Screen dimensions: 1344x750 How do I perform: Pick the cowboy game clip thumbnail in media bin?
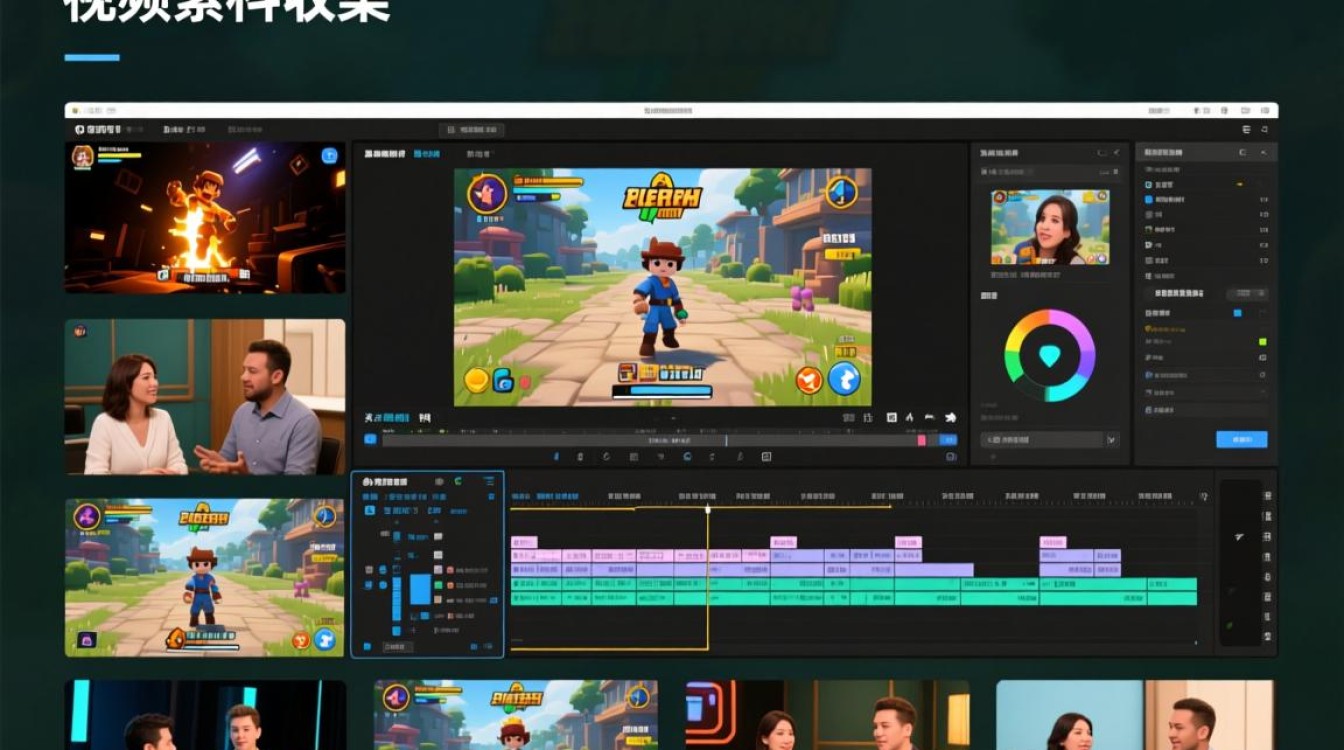point(205,578)
